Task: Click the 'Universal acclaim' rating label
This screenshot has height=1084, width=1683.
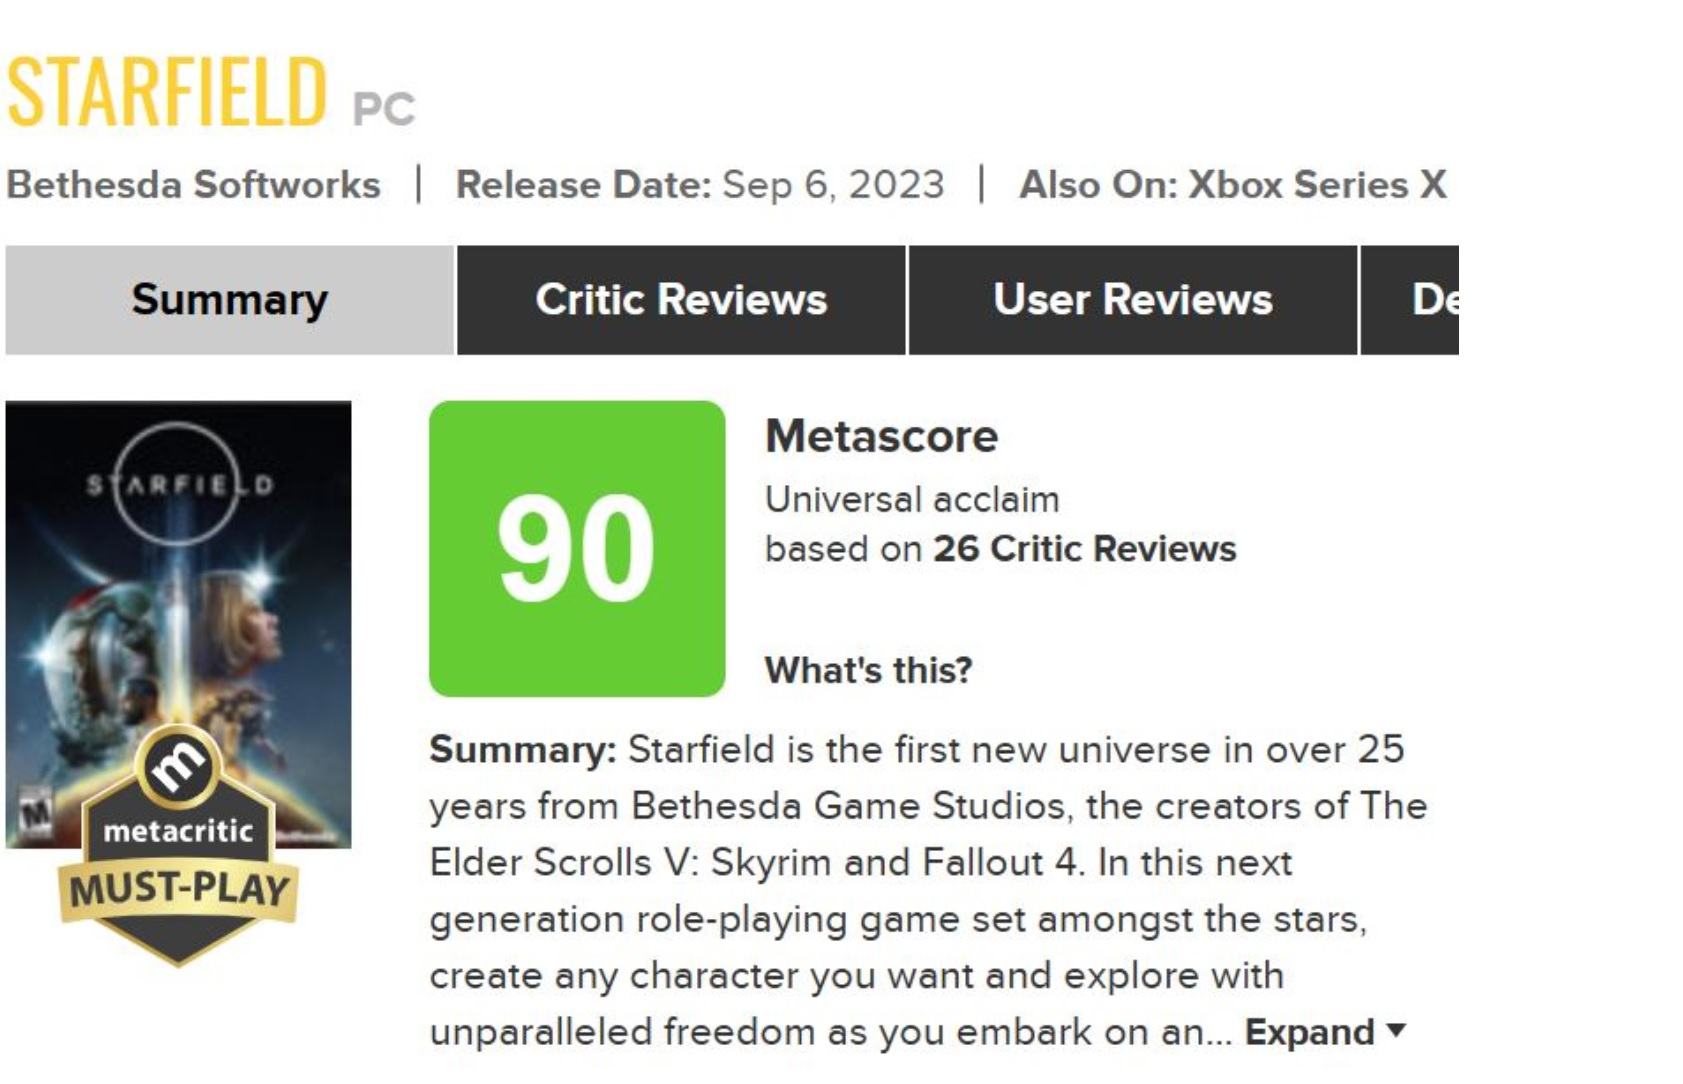Action: click(912, 499)
